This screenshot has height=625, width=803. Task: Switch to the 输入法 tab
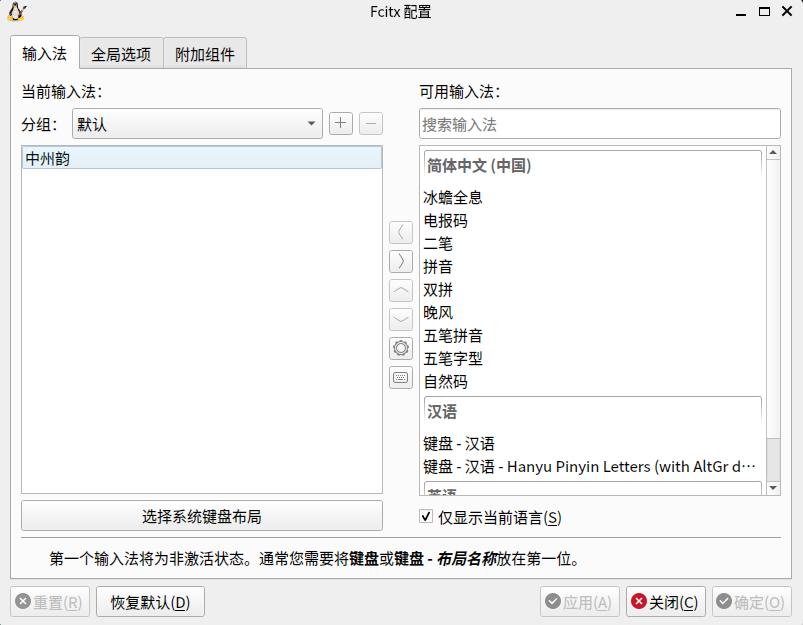[x=45, y=53]
